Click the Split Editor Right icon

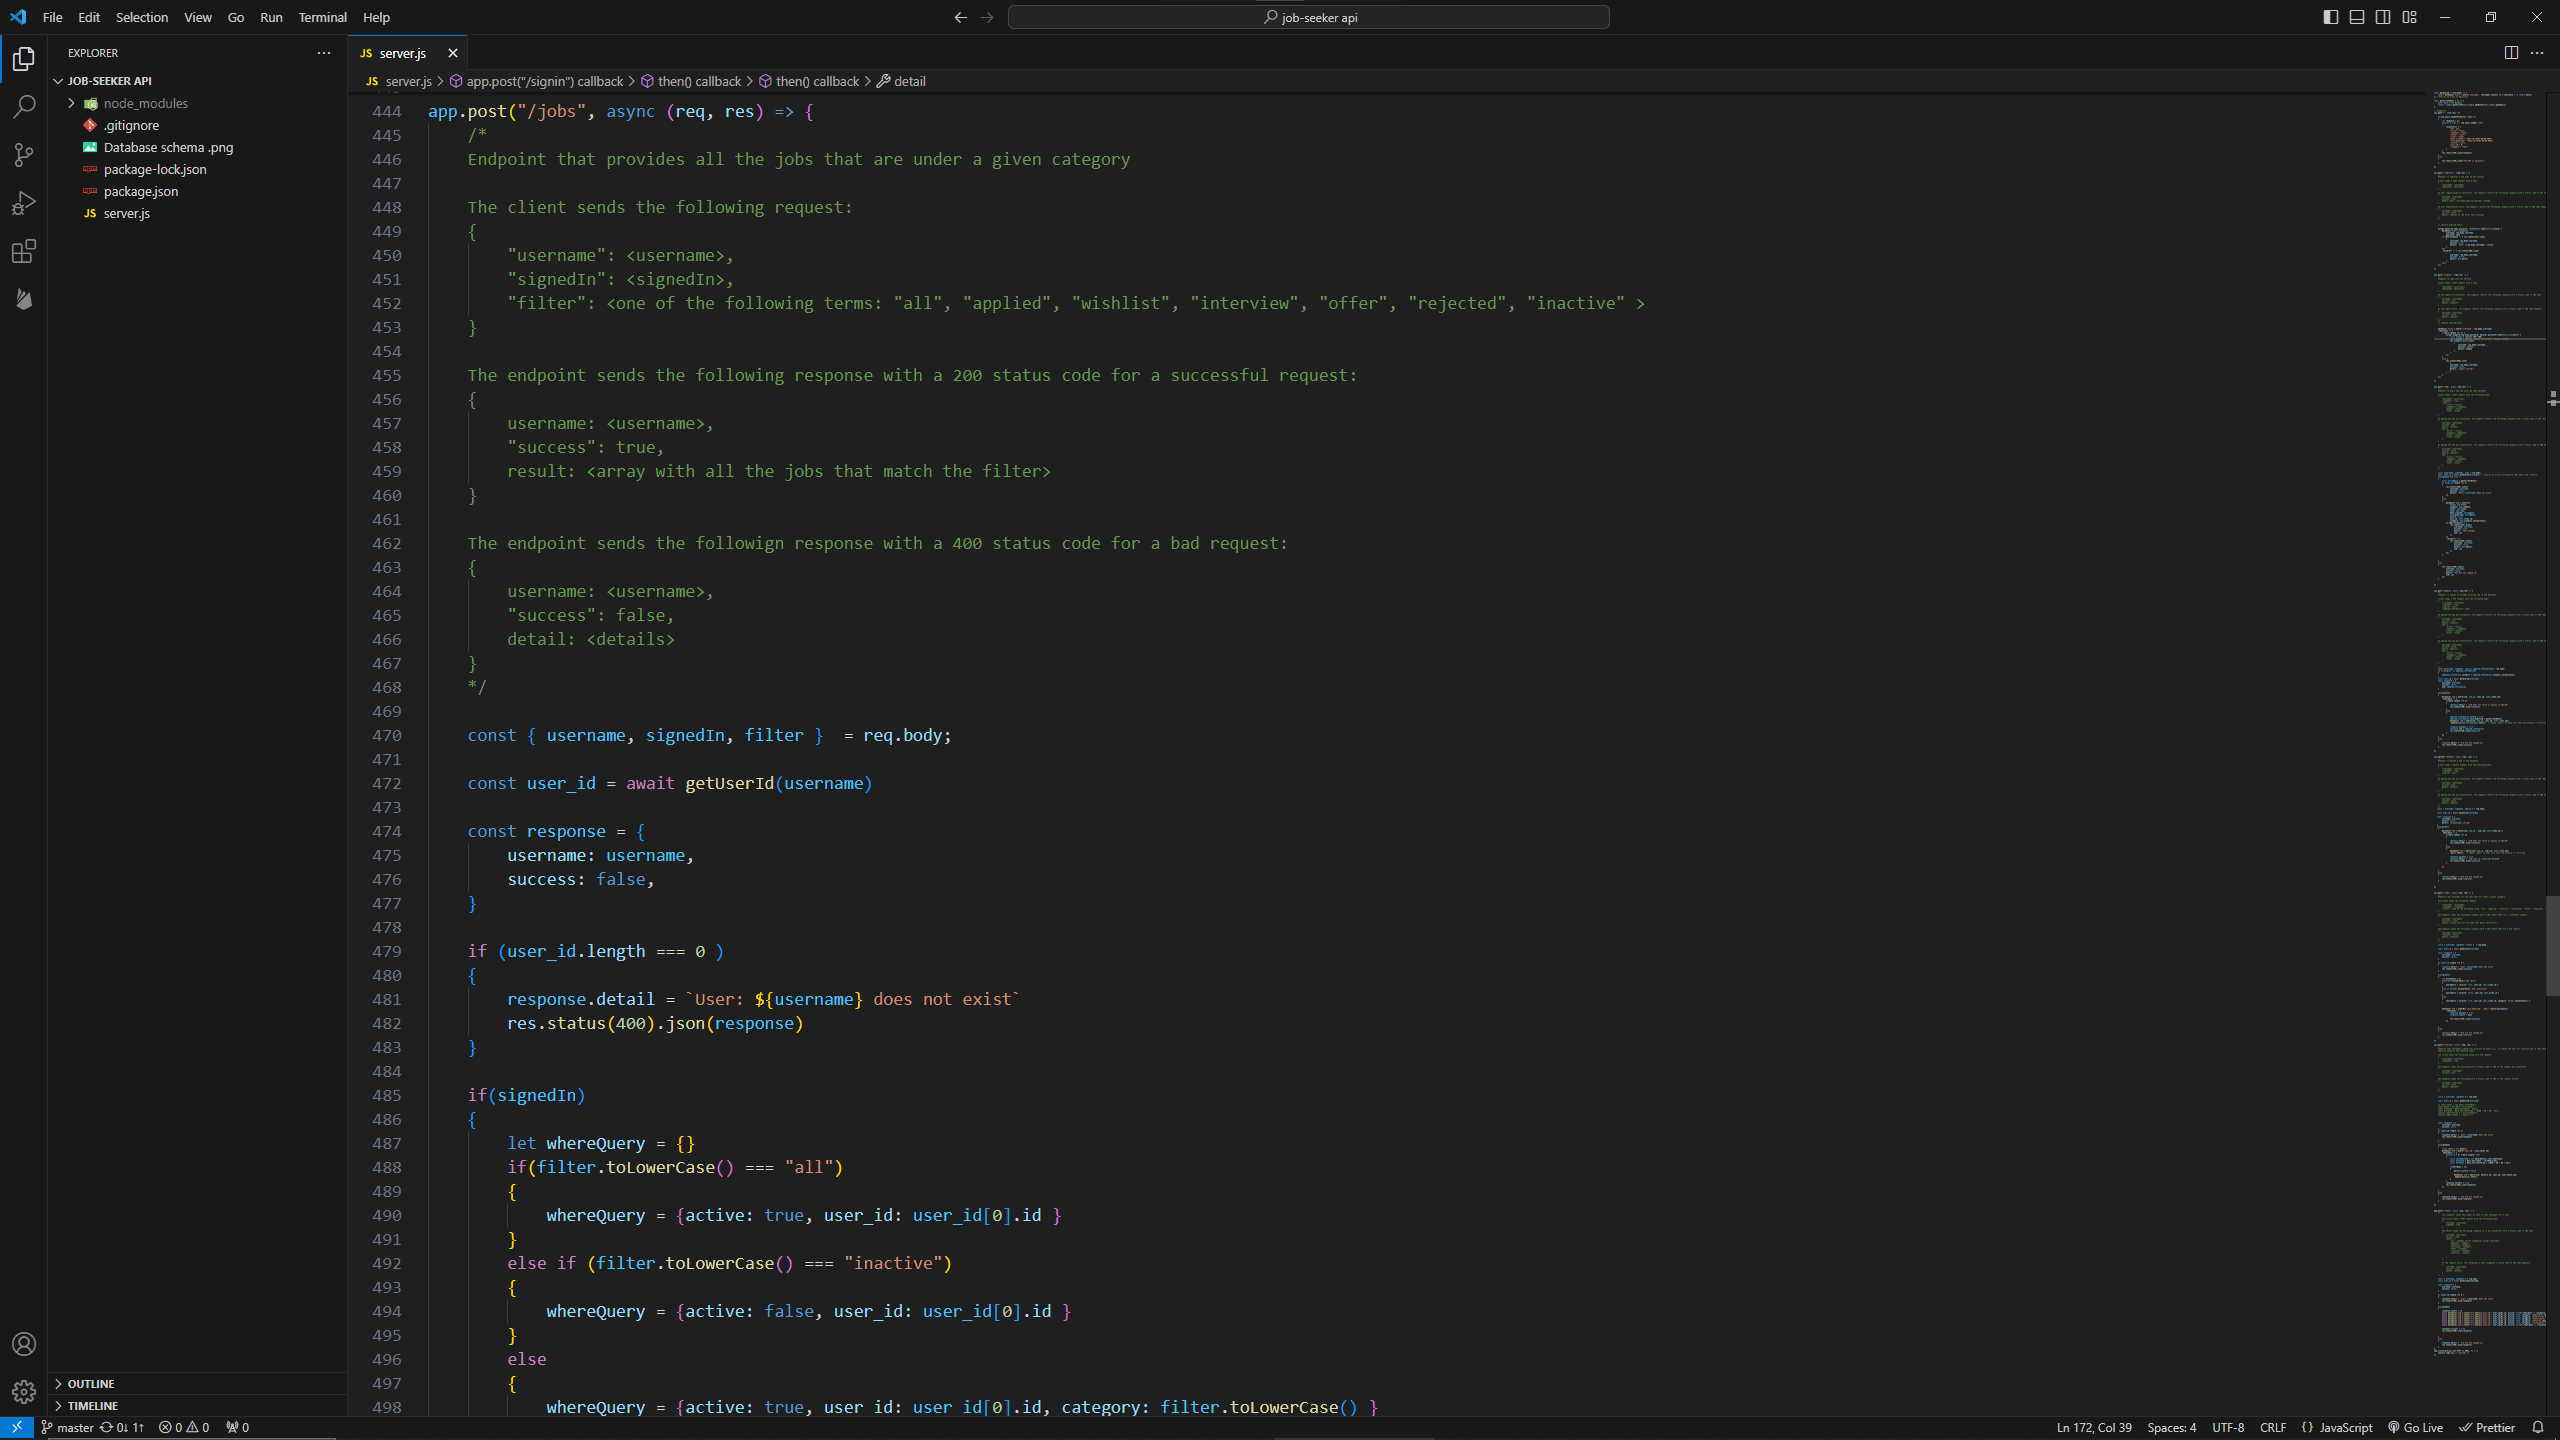(x=2511, y=53)
